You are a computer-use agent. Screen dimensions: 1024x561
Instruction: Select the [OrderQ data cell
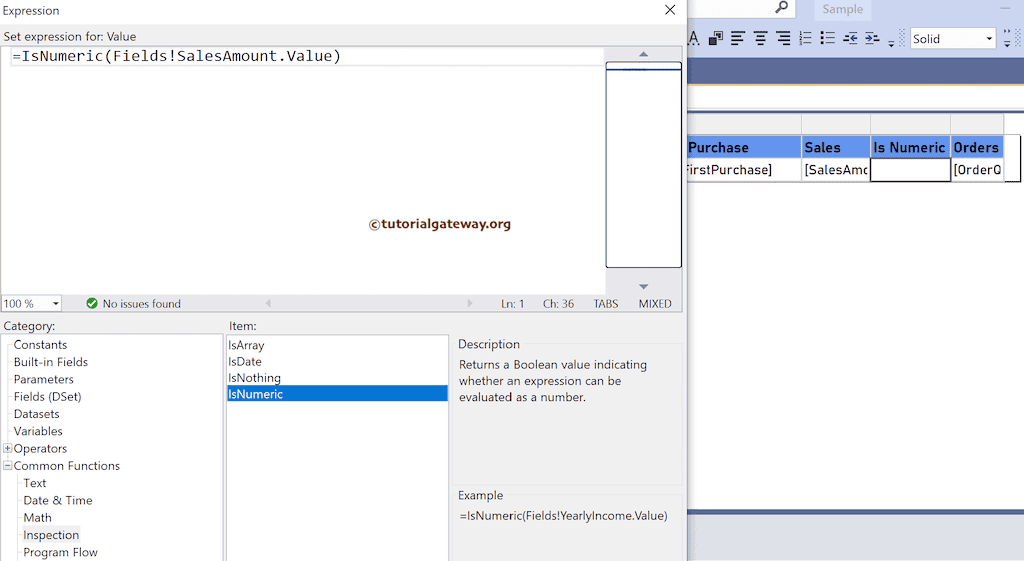977,170
